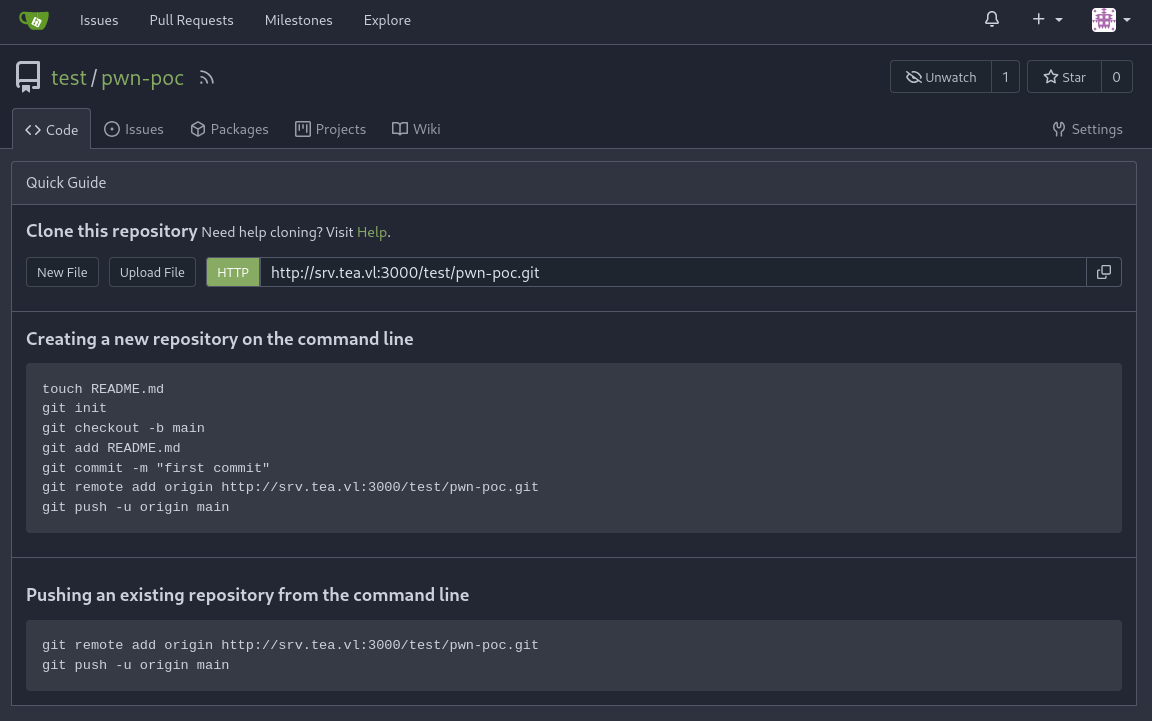Click the 'git add README.md' line

111,448
